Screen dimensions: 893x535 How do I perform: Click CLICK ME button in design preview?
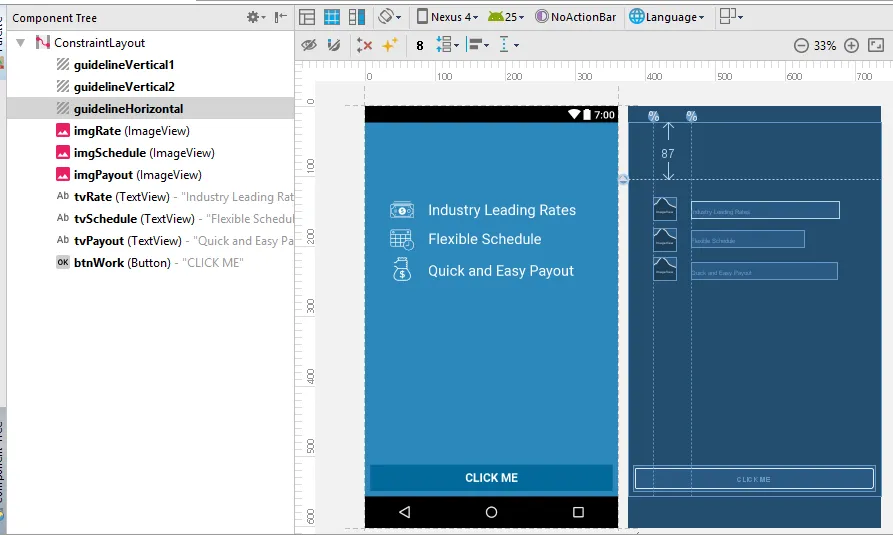point(491,478)
